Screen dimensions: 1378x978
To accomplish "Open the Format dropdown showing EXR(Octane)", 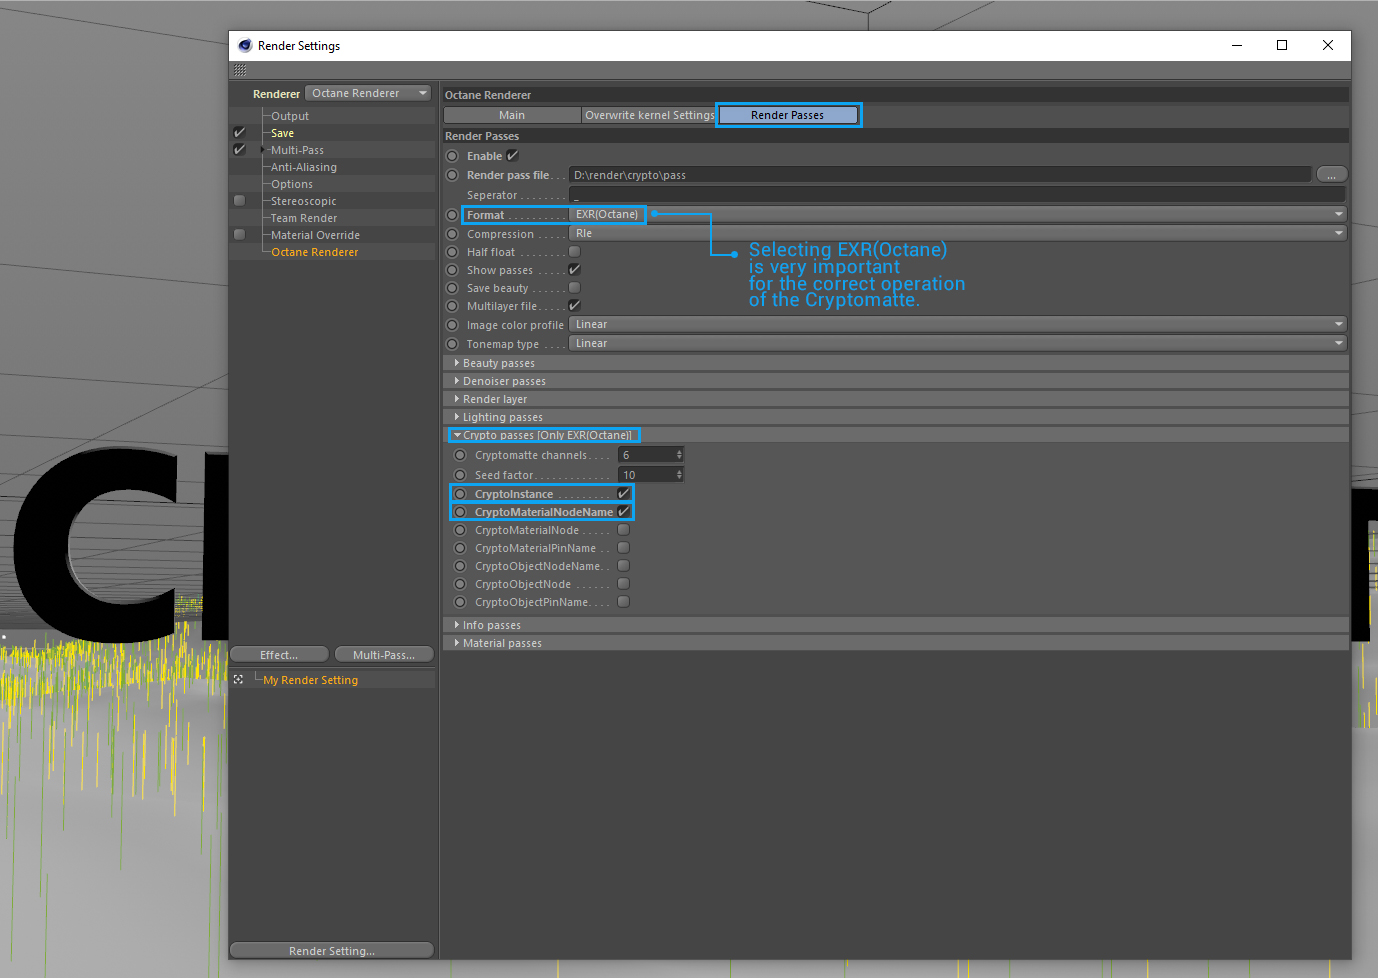I will coord(958,214).
